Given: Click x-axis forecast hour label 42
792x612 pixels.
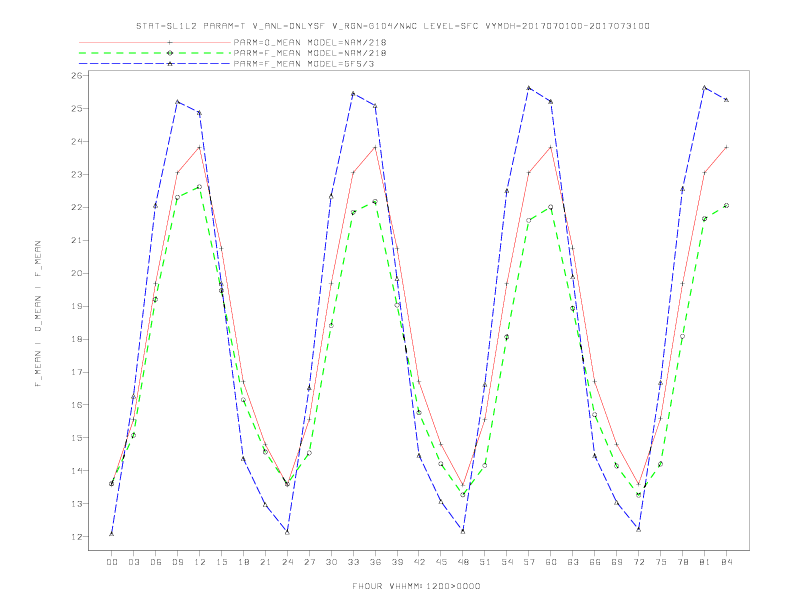Looking at the screenshot, I should (419, 562).
